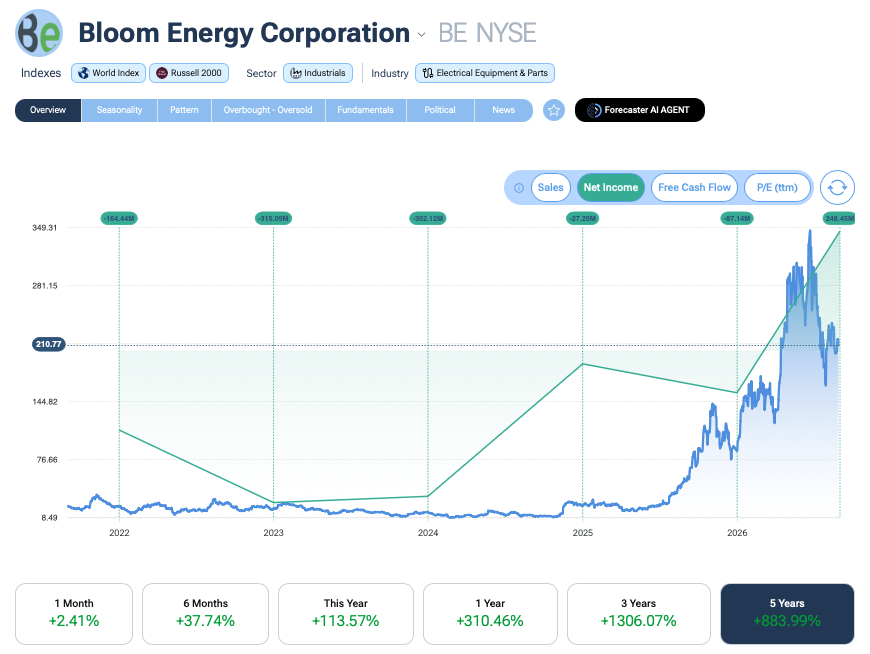Add stock to favorites with star icon
Image resolution: width=870 pixels, height=654 pixels.
554,110
